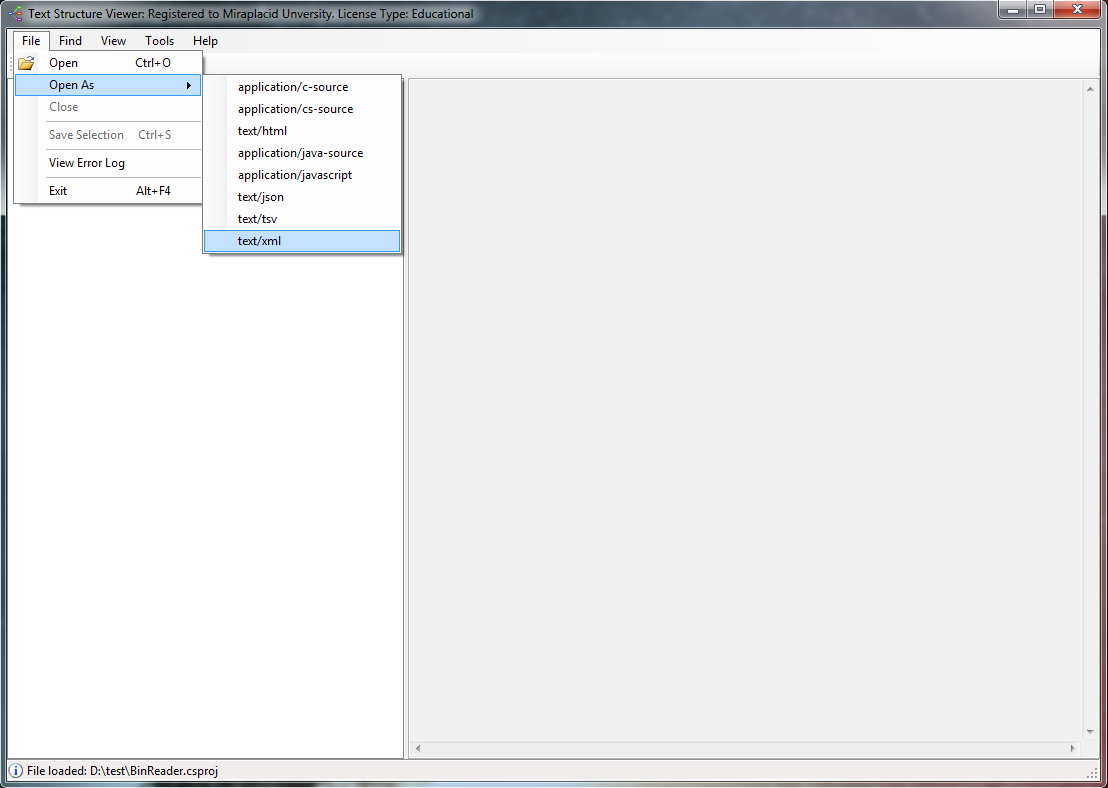
Task: Open file as application/java-source
Action: [302, 153]
